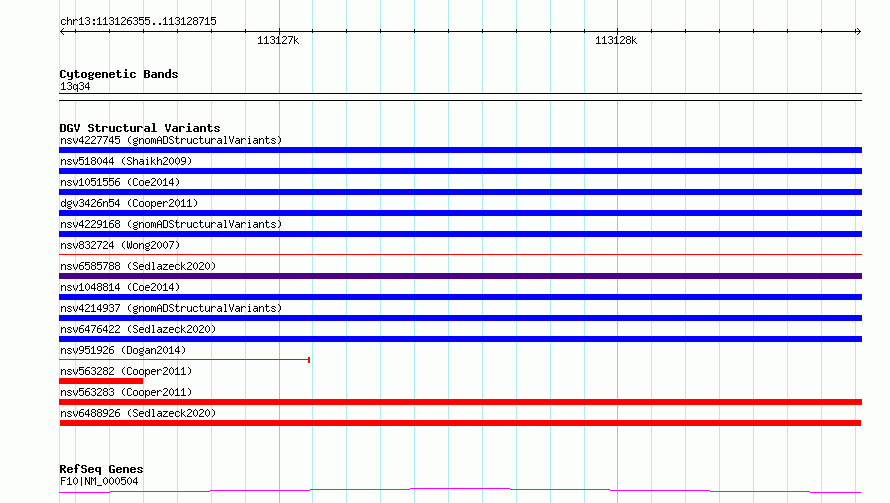Image resolution: width=890 pixels, height=503 pixels.
Task: Click nsv6585788 (Sedlazeck2020) label
Action: tap(138, 266)
